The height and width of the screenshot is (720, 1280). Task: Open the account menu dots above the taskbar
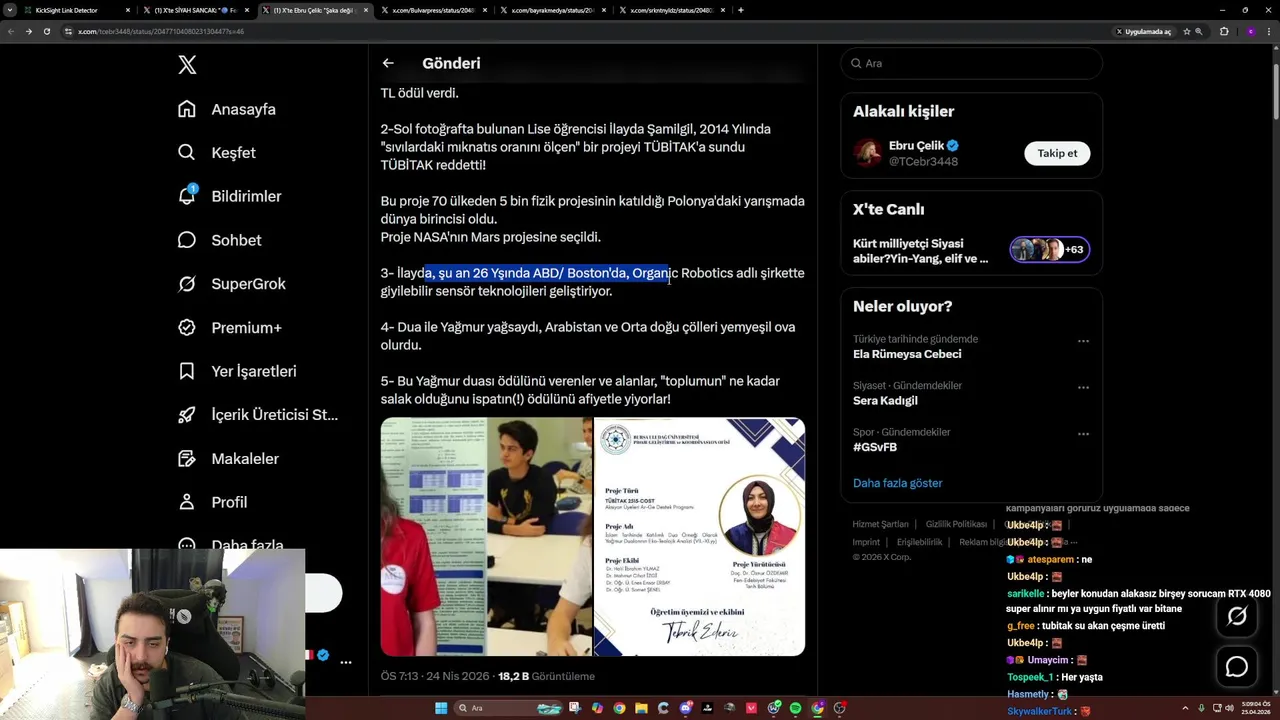(x=346, y=662)
